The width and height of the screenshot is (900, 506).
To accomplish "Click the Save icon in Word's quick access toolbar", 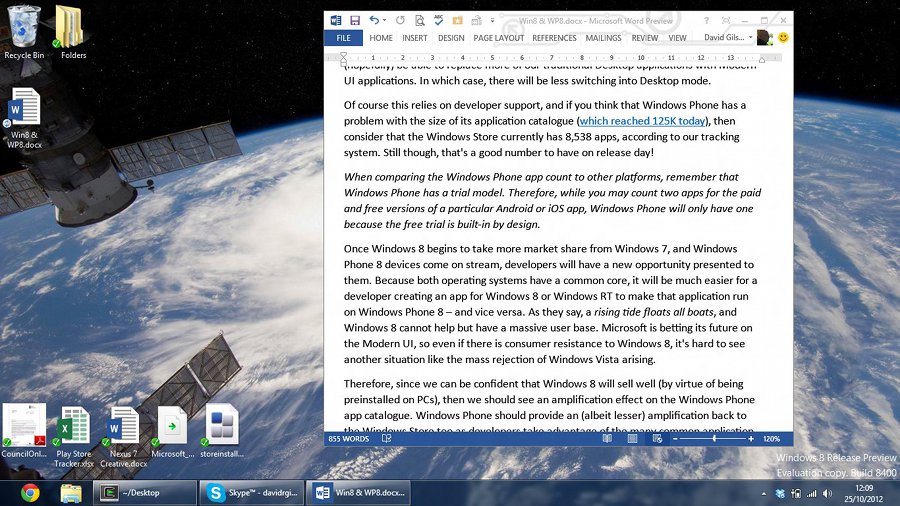I will click(x=355, y=21).
